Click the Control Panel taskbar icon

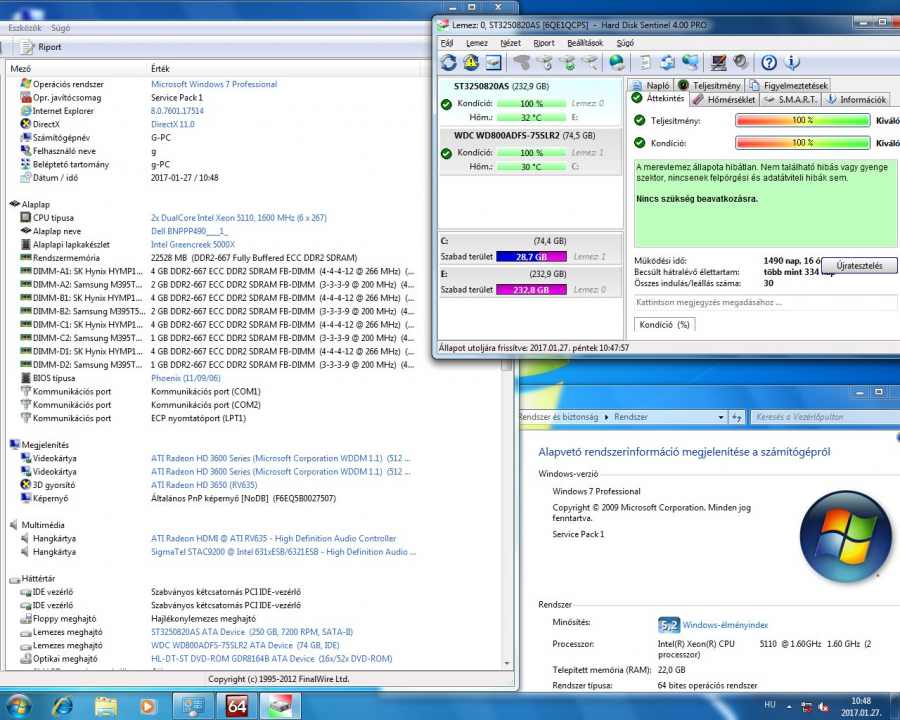pyautogui.click(x=193, y=706)
